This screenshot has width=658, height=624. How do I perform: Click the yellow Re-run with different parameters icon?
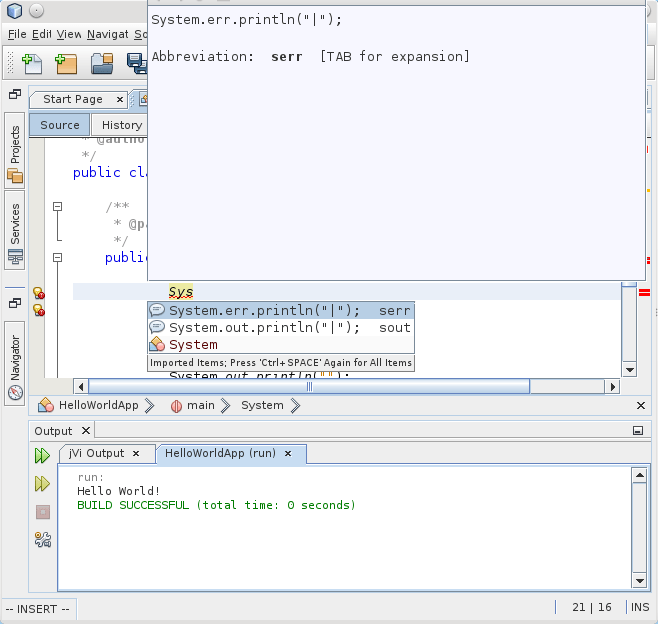[x=42, y=484]
